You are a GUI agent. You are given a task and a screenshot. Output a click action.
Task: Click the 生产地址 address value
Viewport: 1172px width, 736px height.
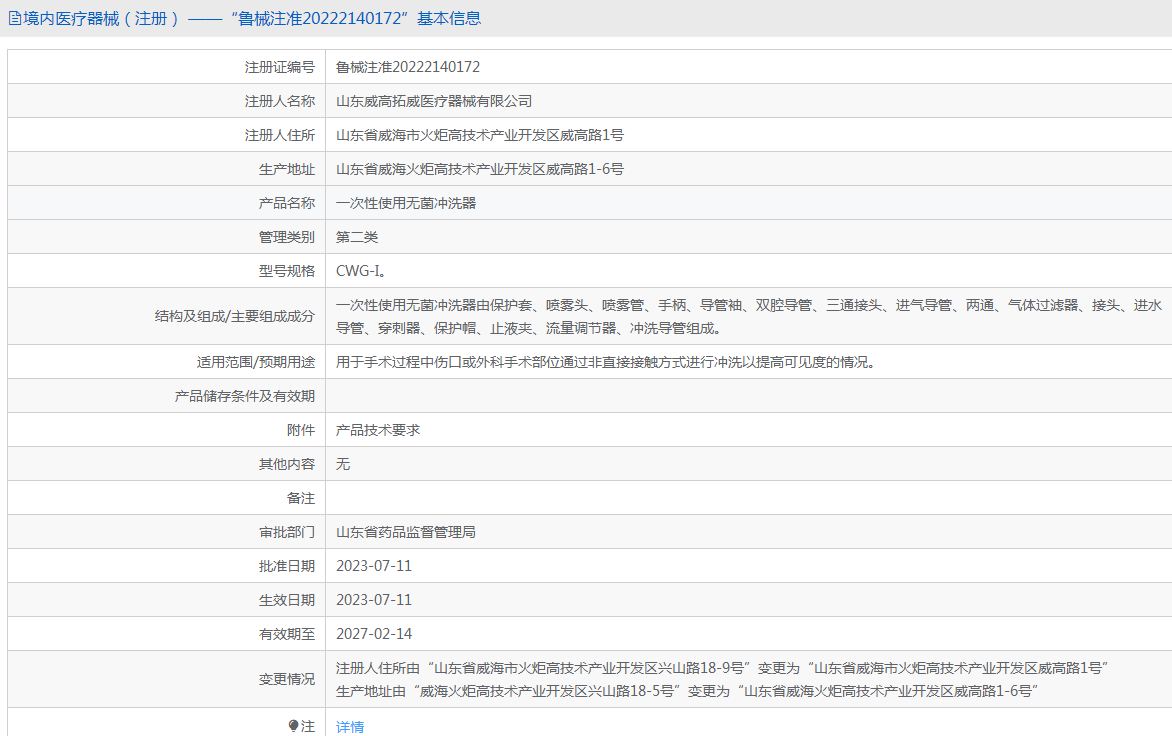pos(480,169)
